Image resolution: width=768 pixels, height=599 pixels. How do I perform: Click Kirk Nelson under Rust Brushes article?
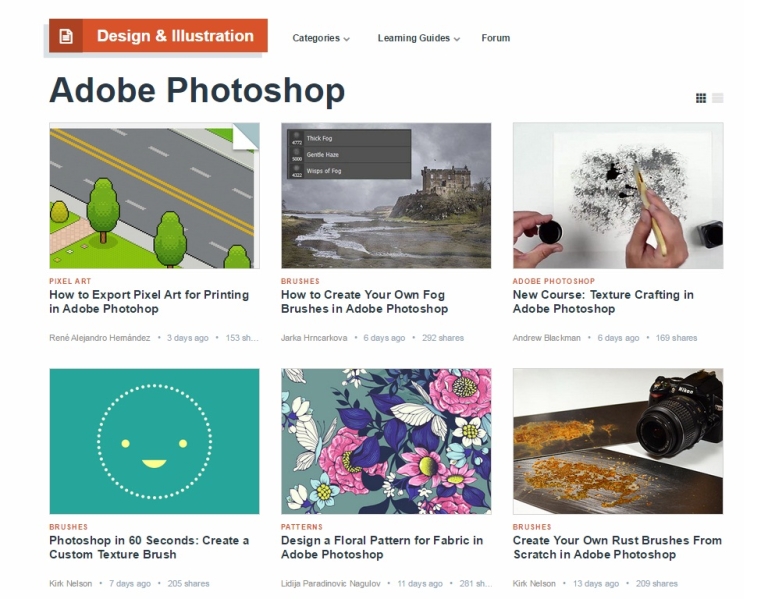click(534, 584)
